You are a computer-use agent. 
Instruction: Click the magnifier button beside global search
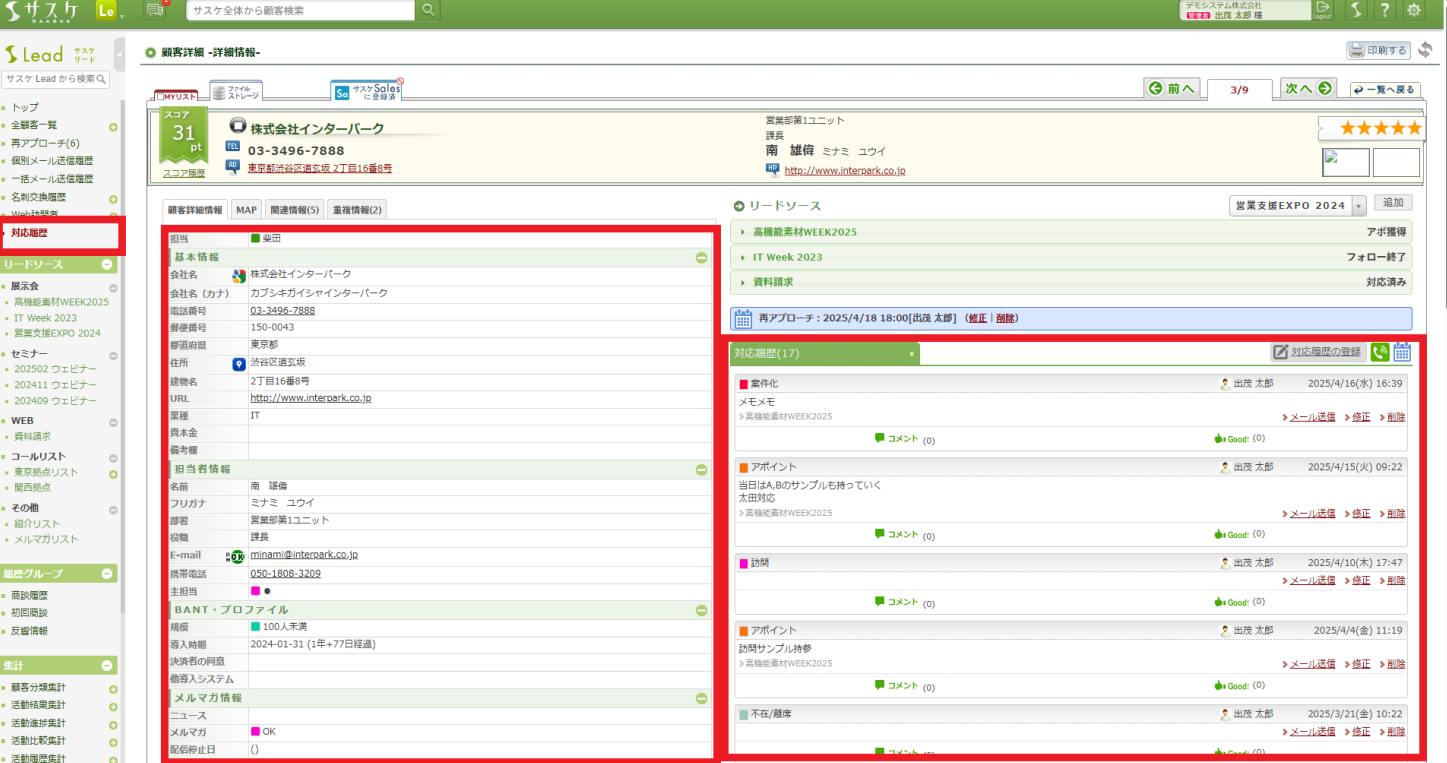click(427, 10)
